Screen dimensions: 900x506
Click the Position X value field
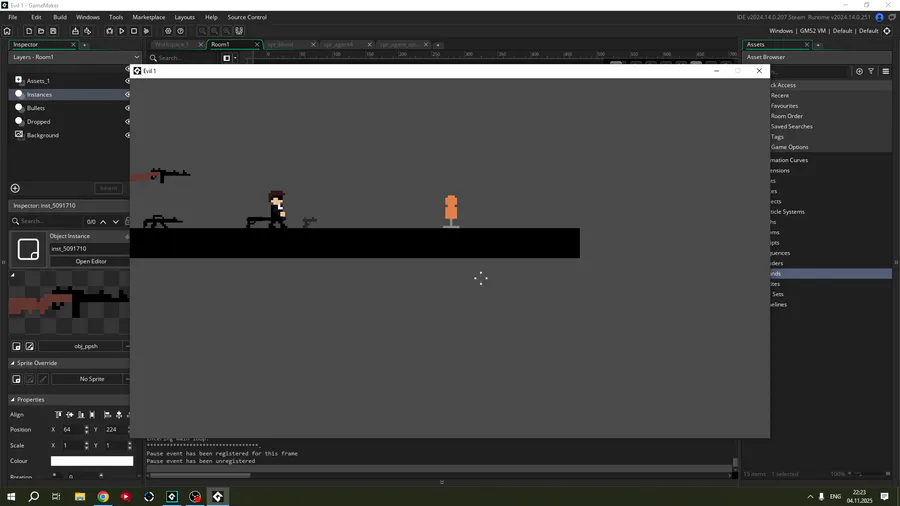[x=71, y=430]
